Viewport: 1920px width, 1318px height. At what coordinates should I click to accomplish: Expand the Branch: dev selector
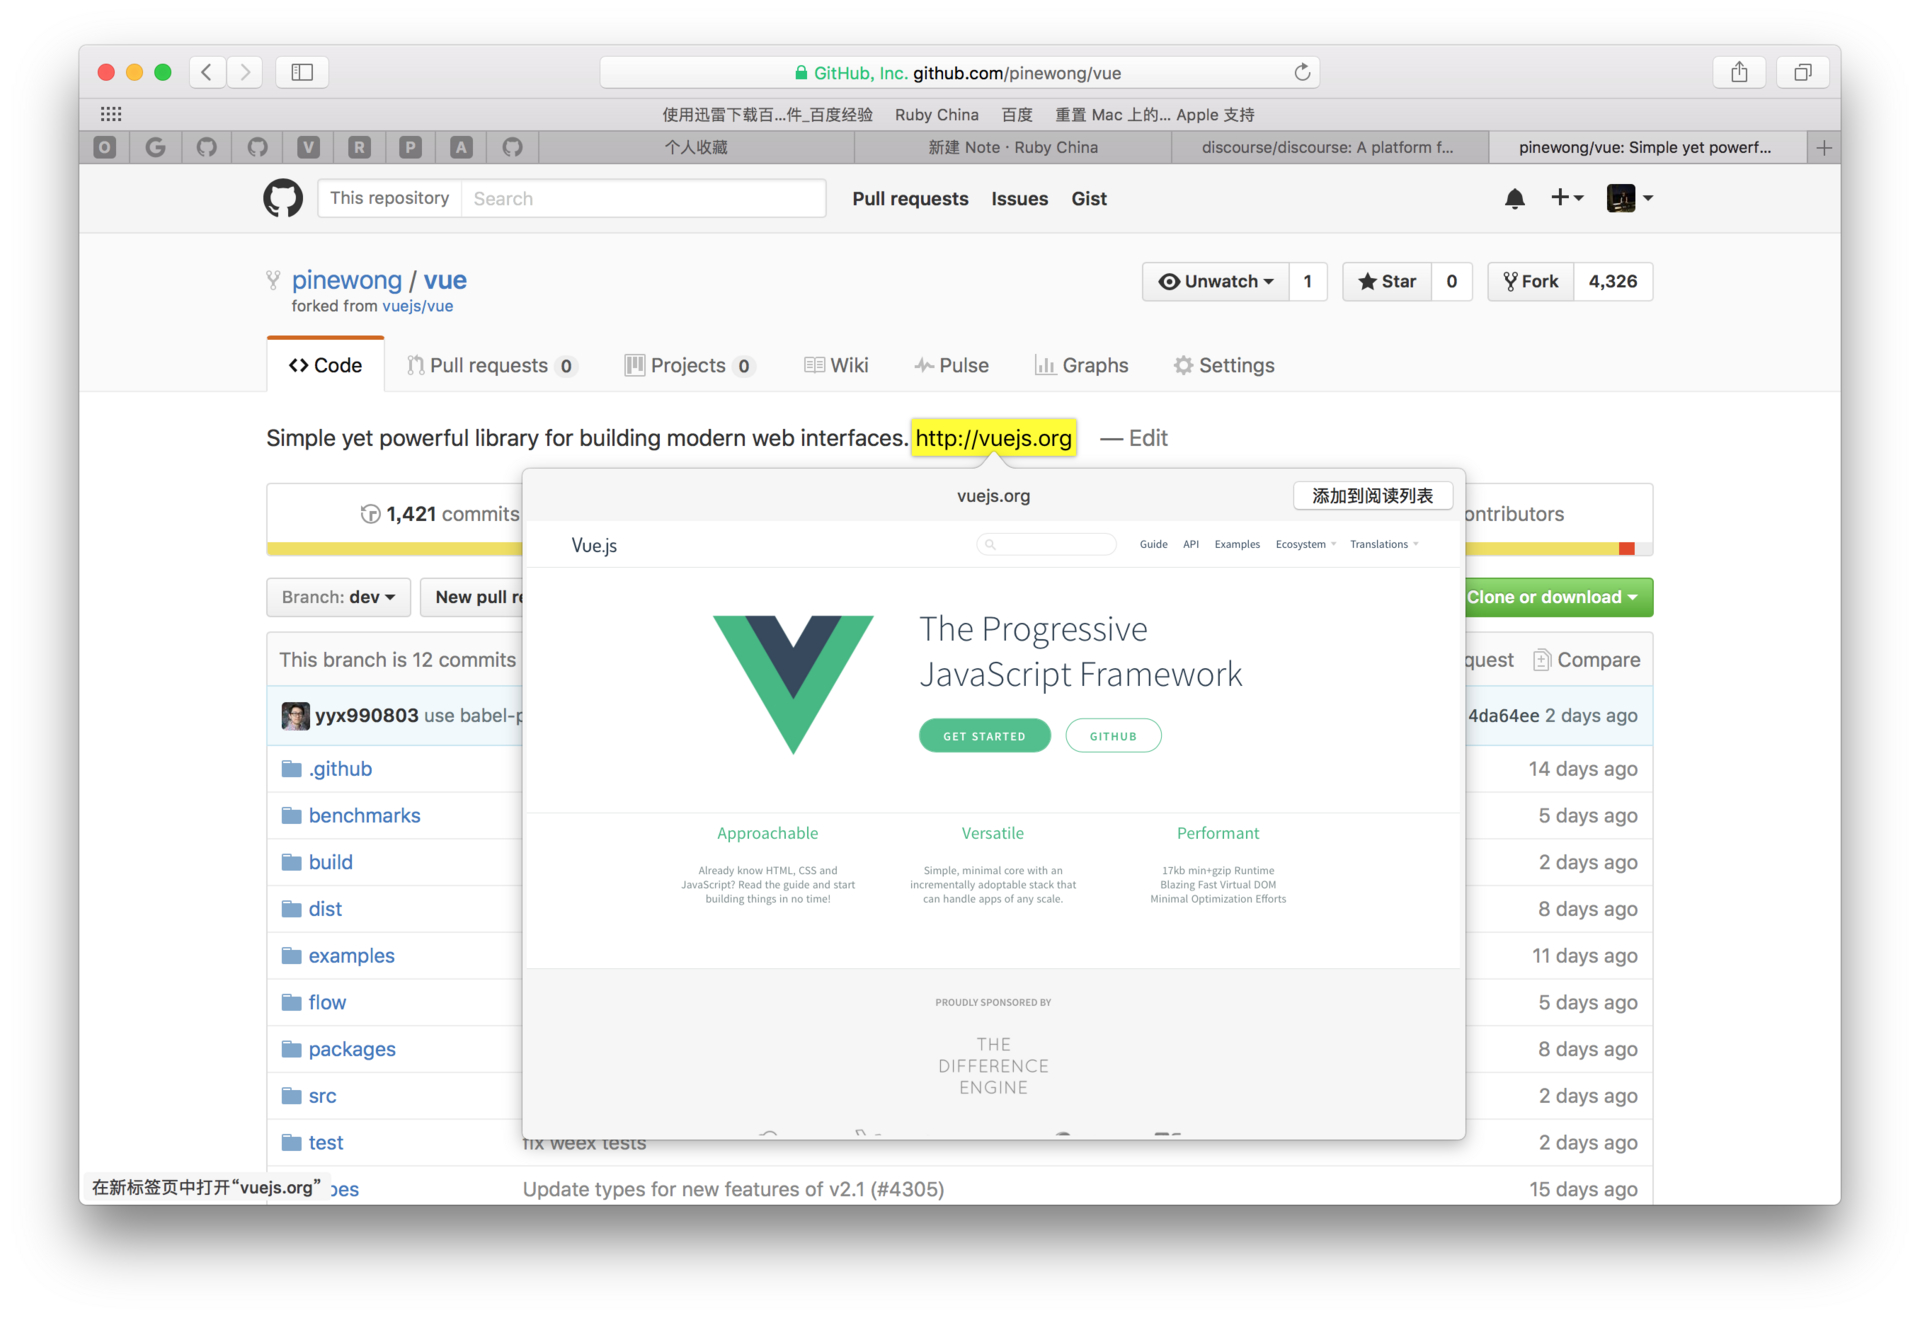click(x=338, y=597)
